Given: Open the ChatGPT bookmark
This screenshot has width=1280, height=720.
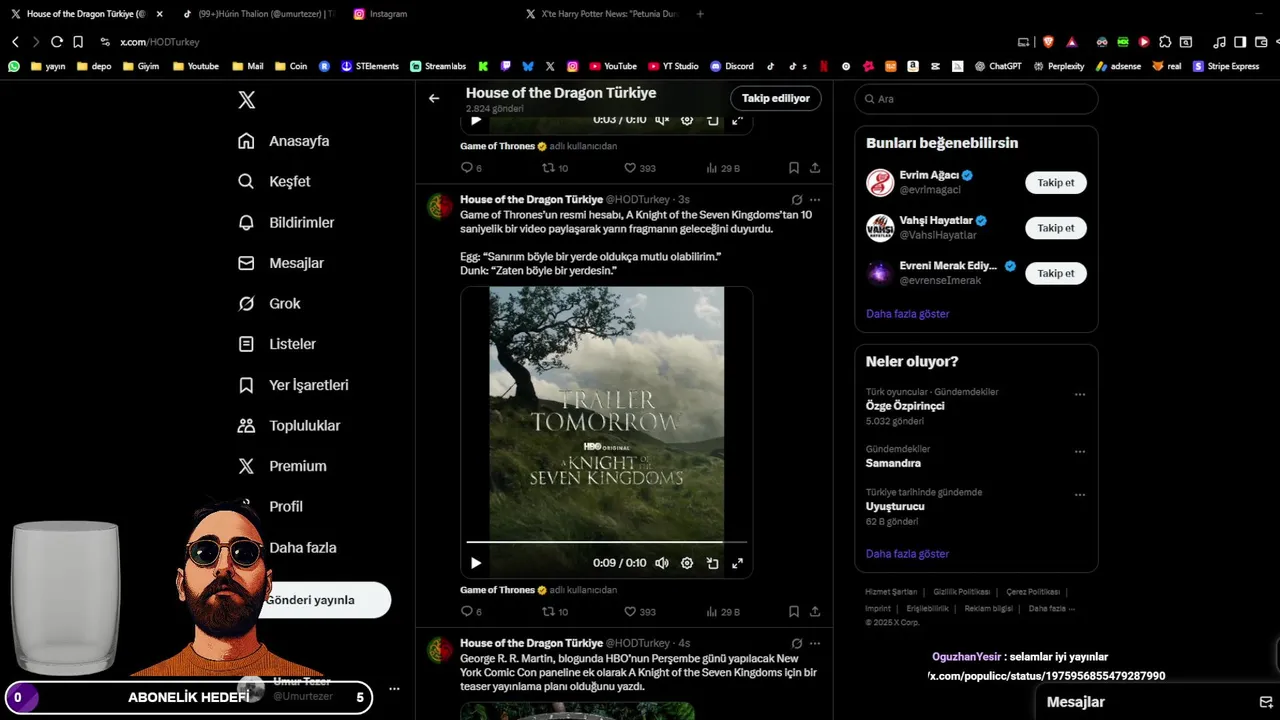Looking at the screenshot, I should [998, 66].
